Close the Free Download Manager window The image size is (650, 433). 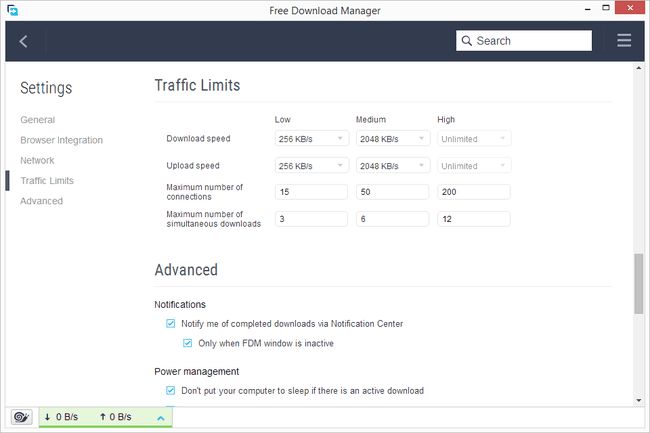(630, 8)
